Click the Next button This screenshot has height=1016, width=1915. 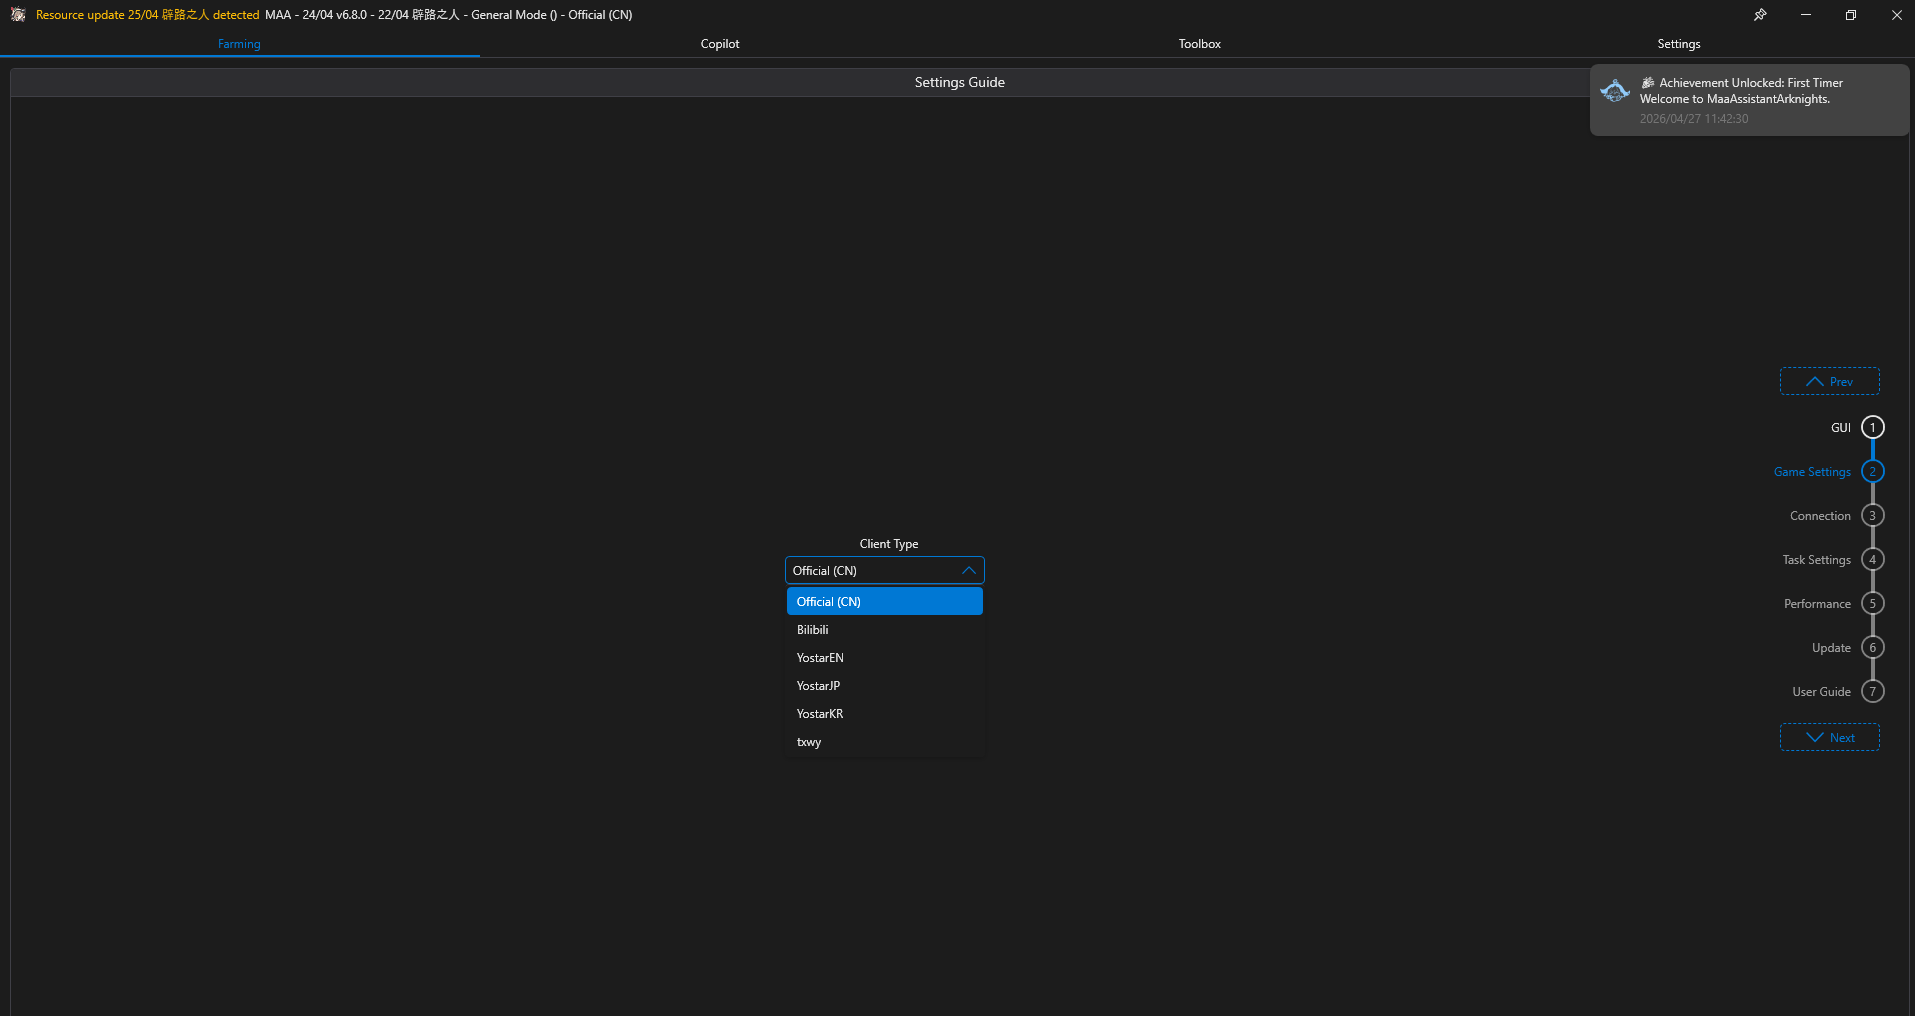1829,737
